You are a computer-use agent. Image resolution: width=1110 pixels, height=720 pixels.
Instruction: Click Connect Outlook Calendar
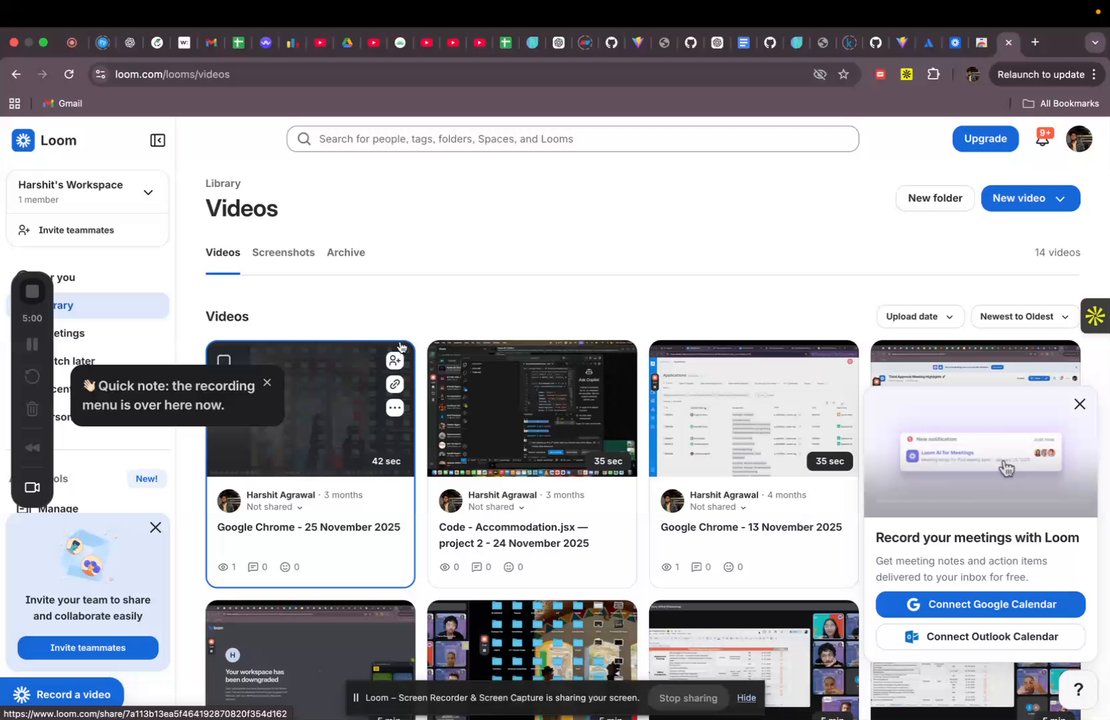tap(980, 637)
